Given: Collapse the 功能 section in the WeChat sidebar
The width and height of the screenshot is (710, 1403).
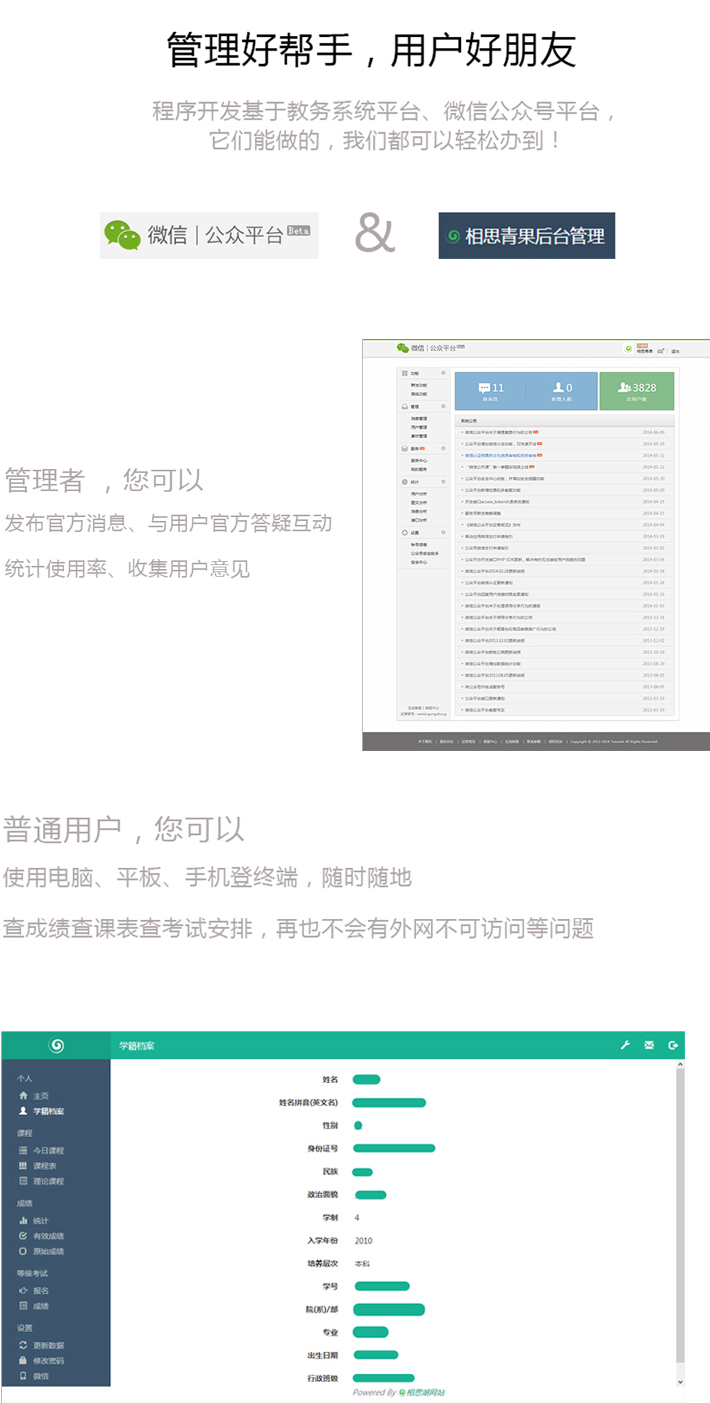Looking at the screenshot, I should 443,373.
